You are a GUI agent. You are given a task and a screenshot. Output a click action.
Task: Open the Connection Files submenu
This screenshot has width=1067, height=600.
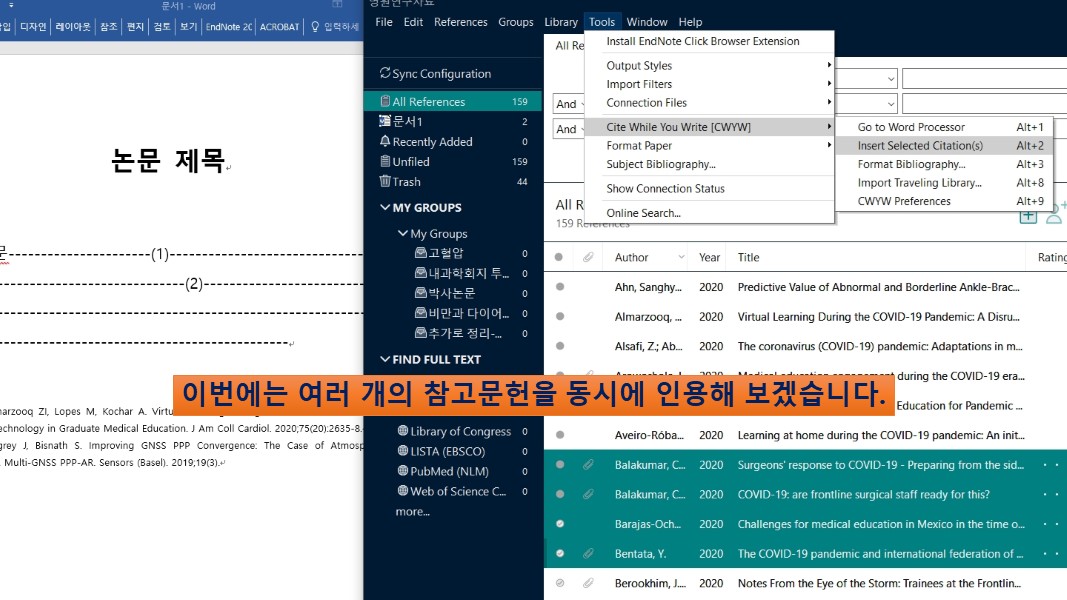(x=709, y=103)
